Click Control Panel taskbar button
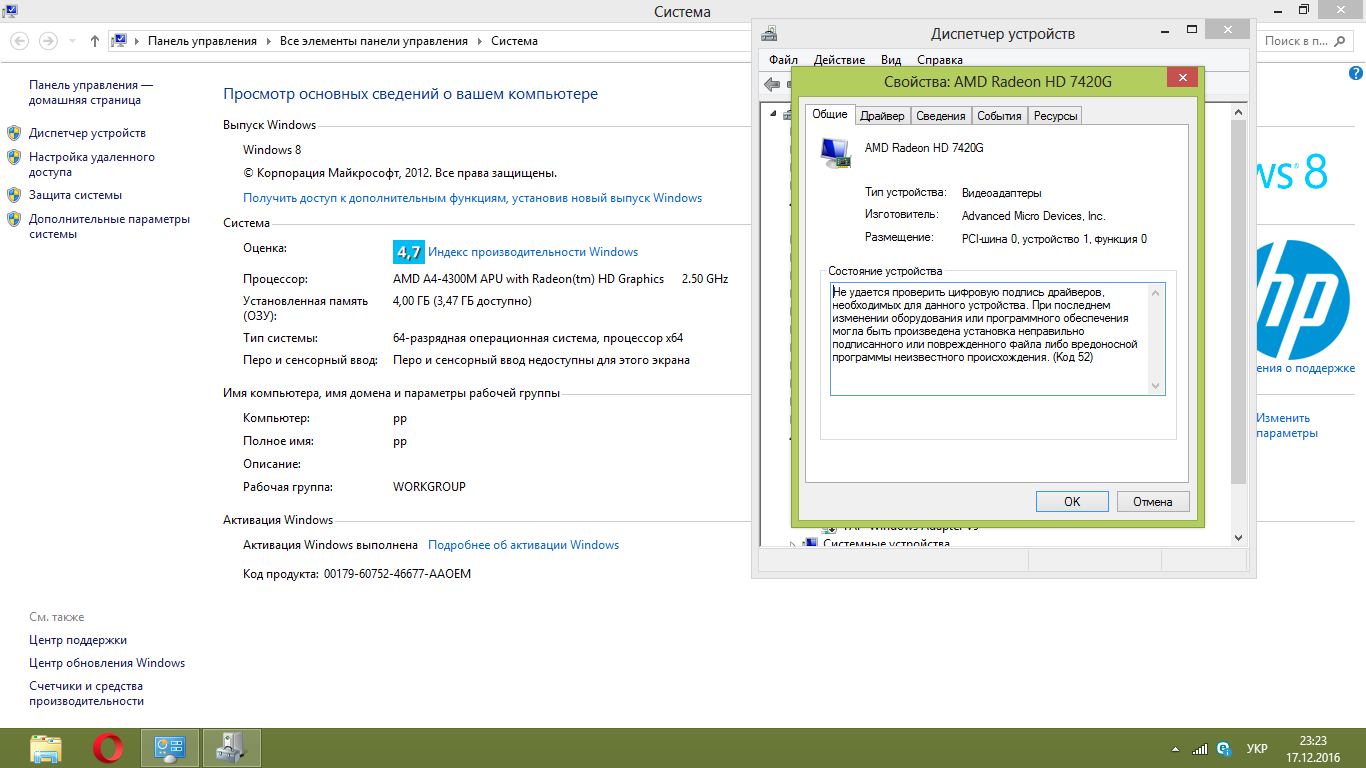Screen dimensions: 1366x768 [x=170, y=748]
